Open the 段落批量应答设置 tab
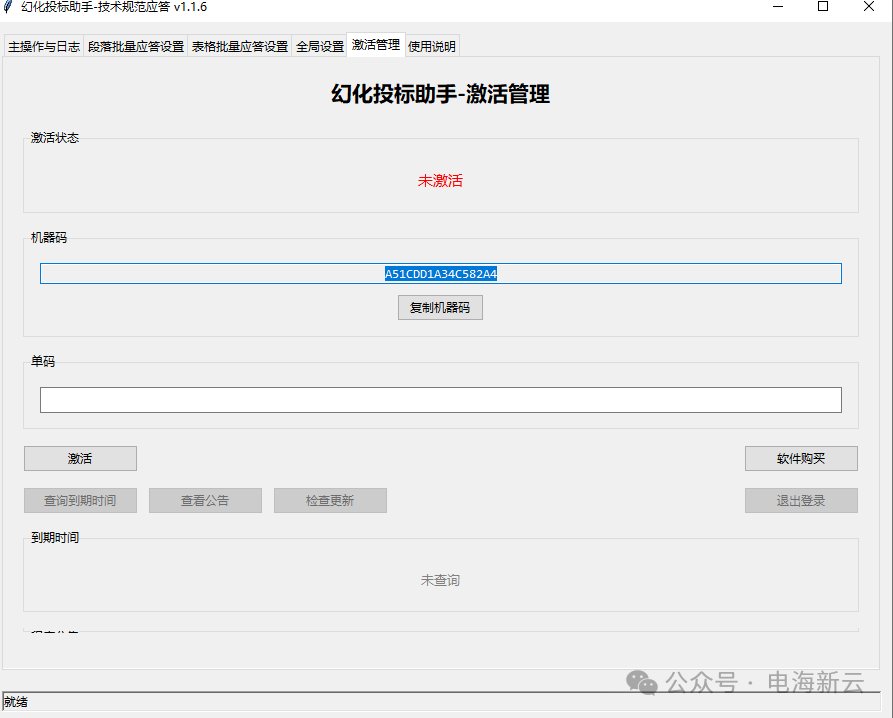This screenshot has width=893, height=718. pyautogui.click(x=135, y=45)
